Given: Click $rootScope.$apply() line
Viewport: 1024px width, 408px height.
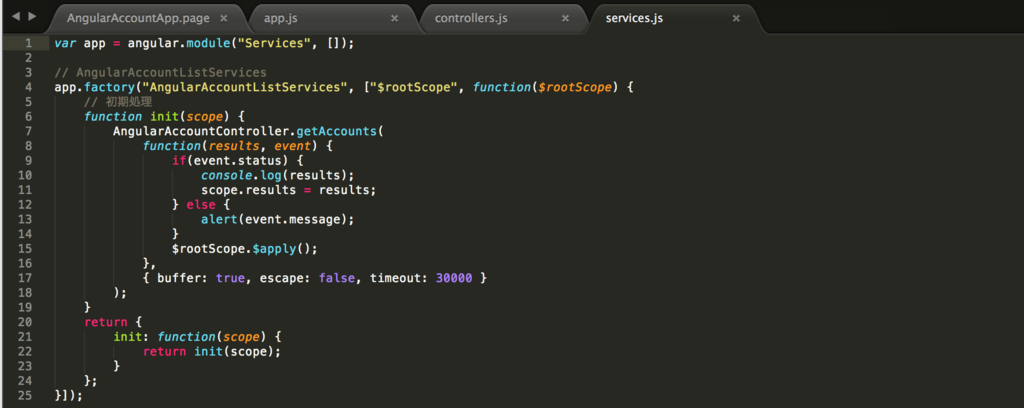Looking at the screenshot, I should (244, 248).
